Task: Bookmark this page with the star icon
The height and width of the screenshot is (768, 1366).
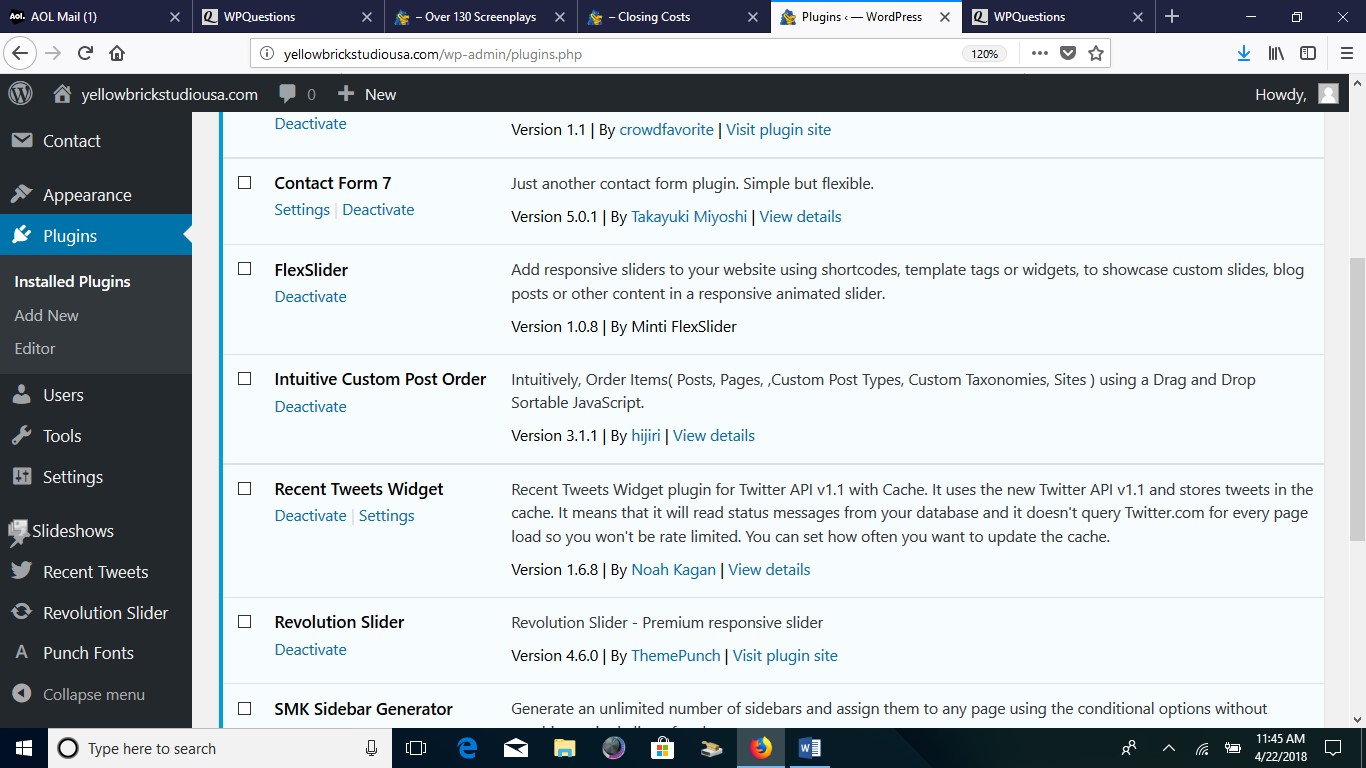Action: (x=1096, y=53)
